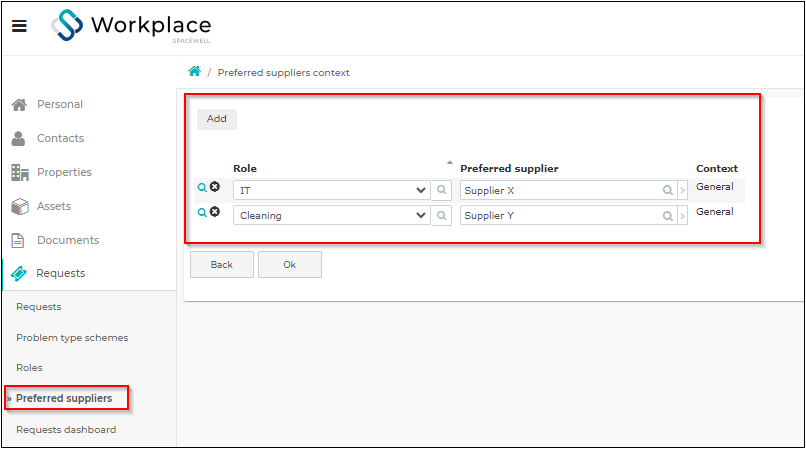Image resolution: width=806 pixels, height=449 pixels.
Task: Click General context in Cleaning row
Action: pos(715,211)
